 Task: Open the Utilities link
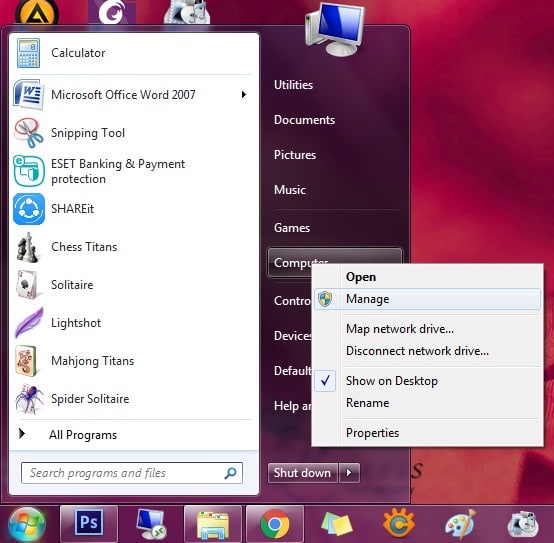coord(293,85)
